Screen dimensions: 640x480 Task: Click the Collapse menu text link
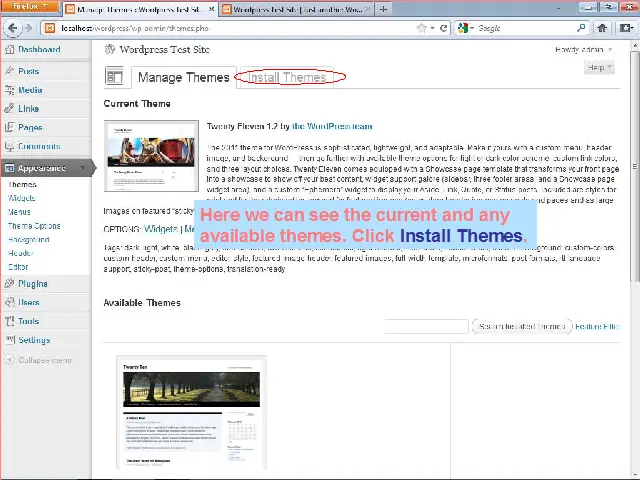pyautogui.click(x=45, y=360)
